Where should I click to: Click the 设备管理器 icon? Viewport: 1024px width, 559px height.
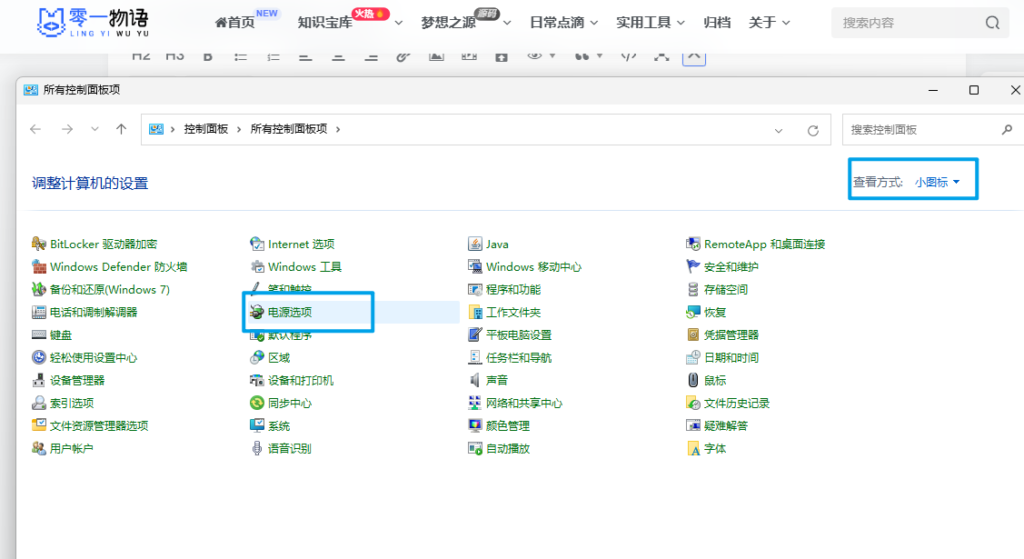pyautogui.click(x=39, y=380)
